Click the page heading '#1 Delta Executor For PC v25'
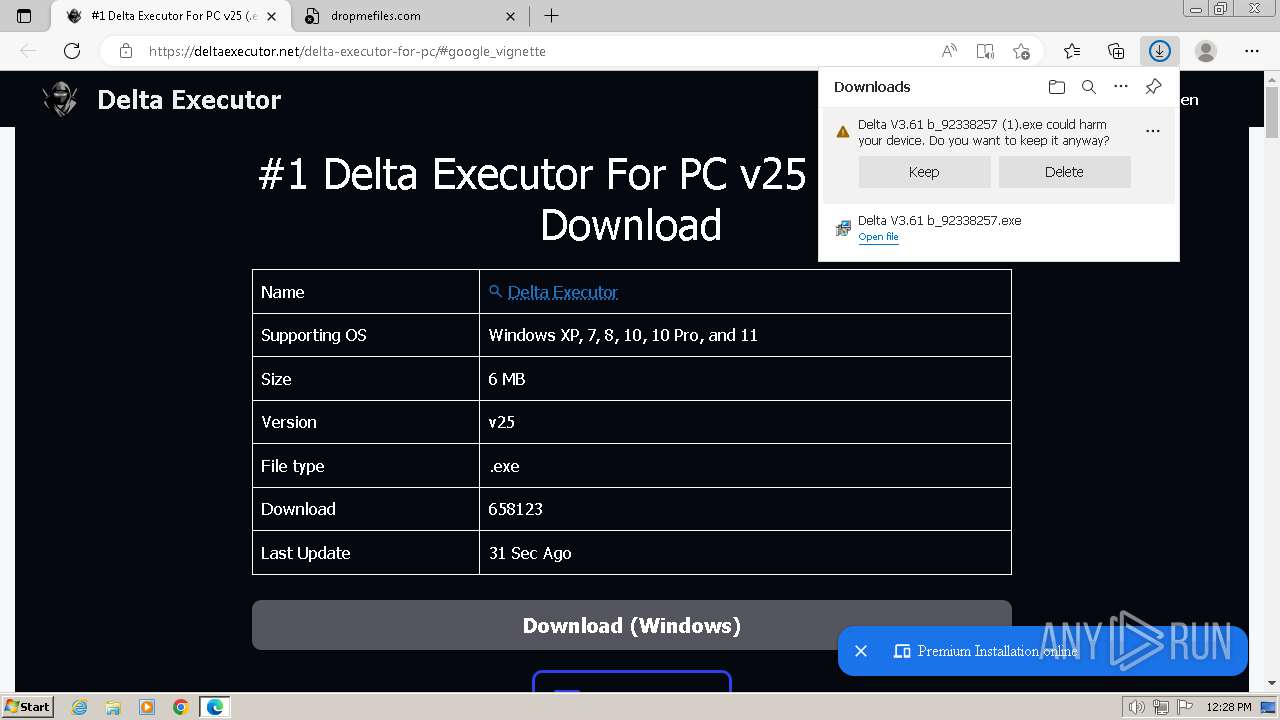 pyautogui.click(x=533, y=174)
